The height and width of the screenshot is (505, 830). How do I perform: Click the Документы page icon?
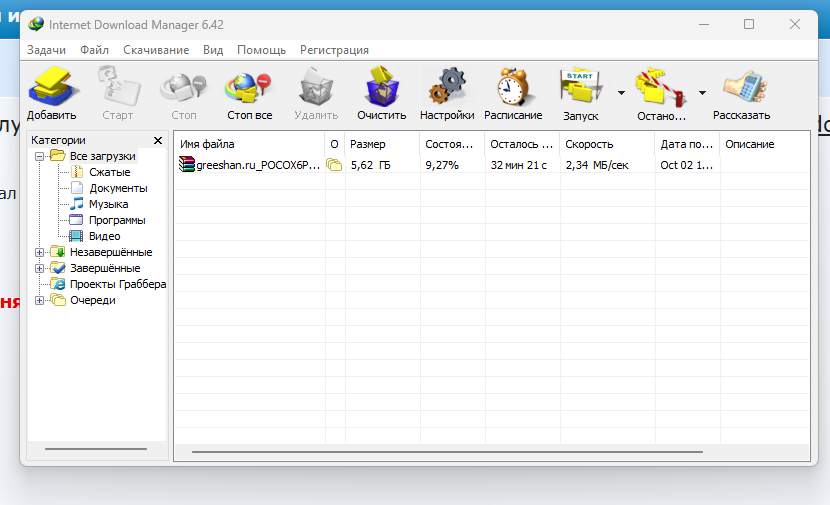coord(77,188)
